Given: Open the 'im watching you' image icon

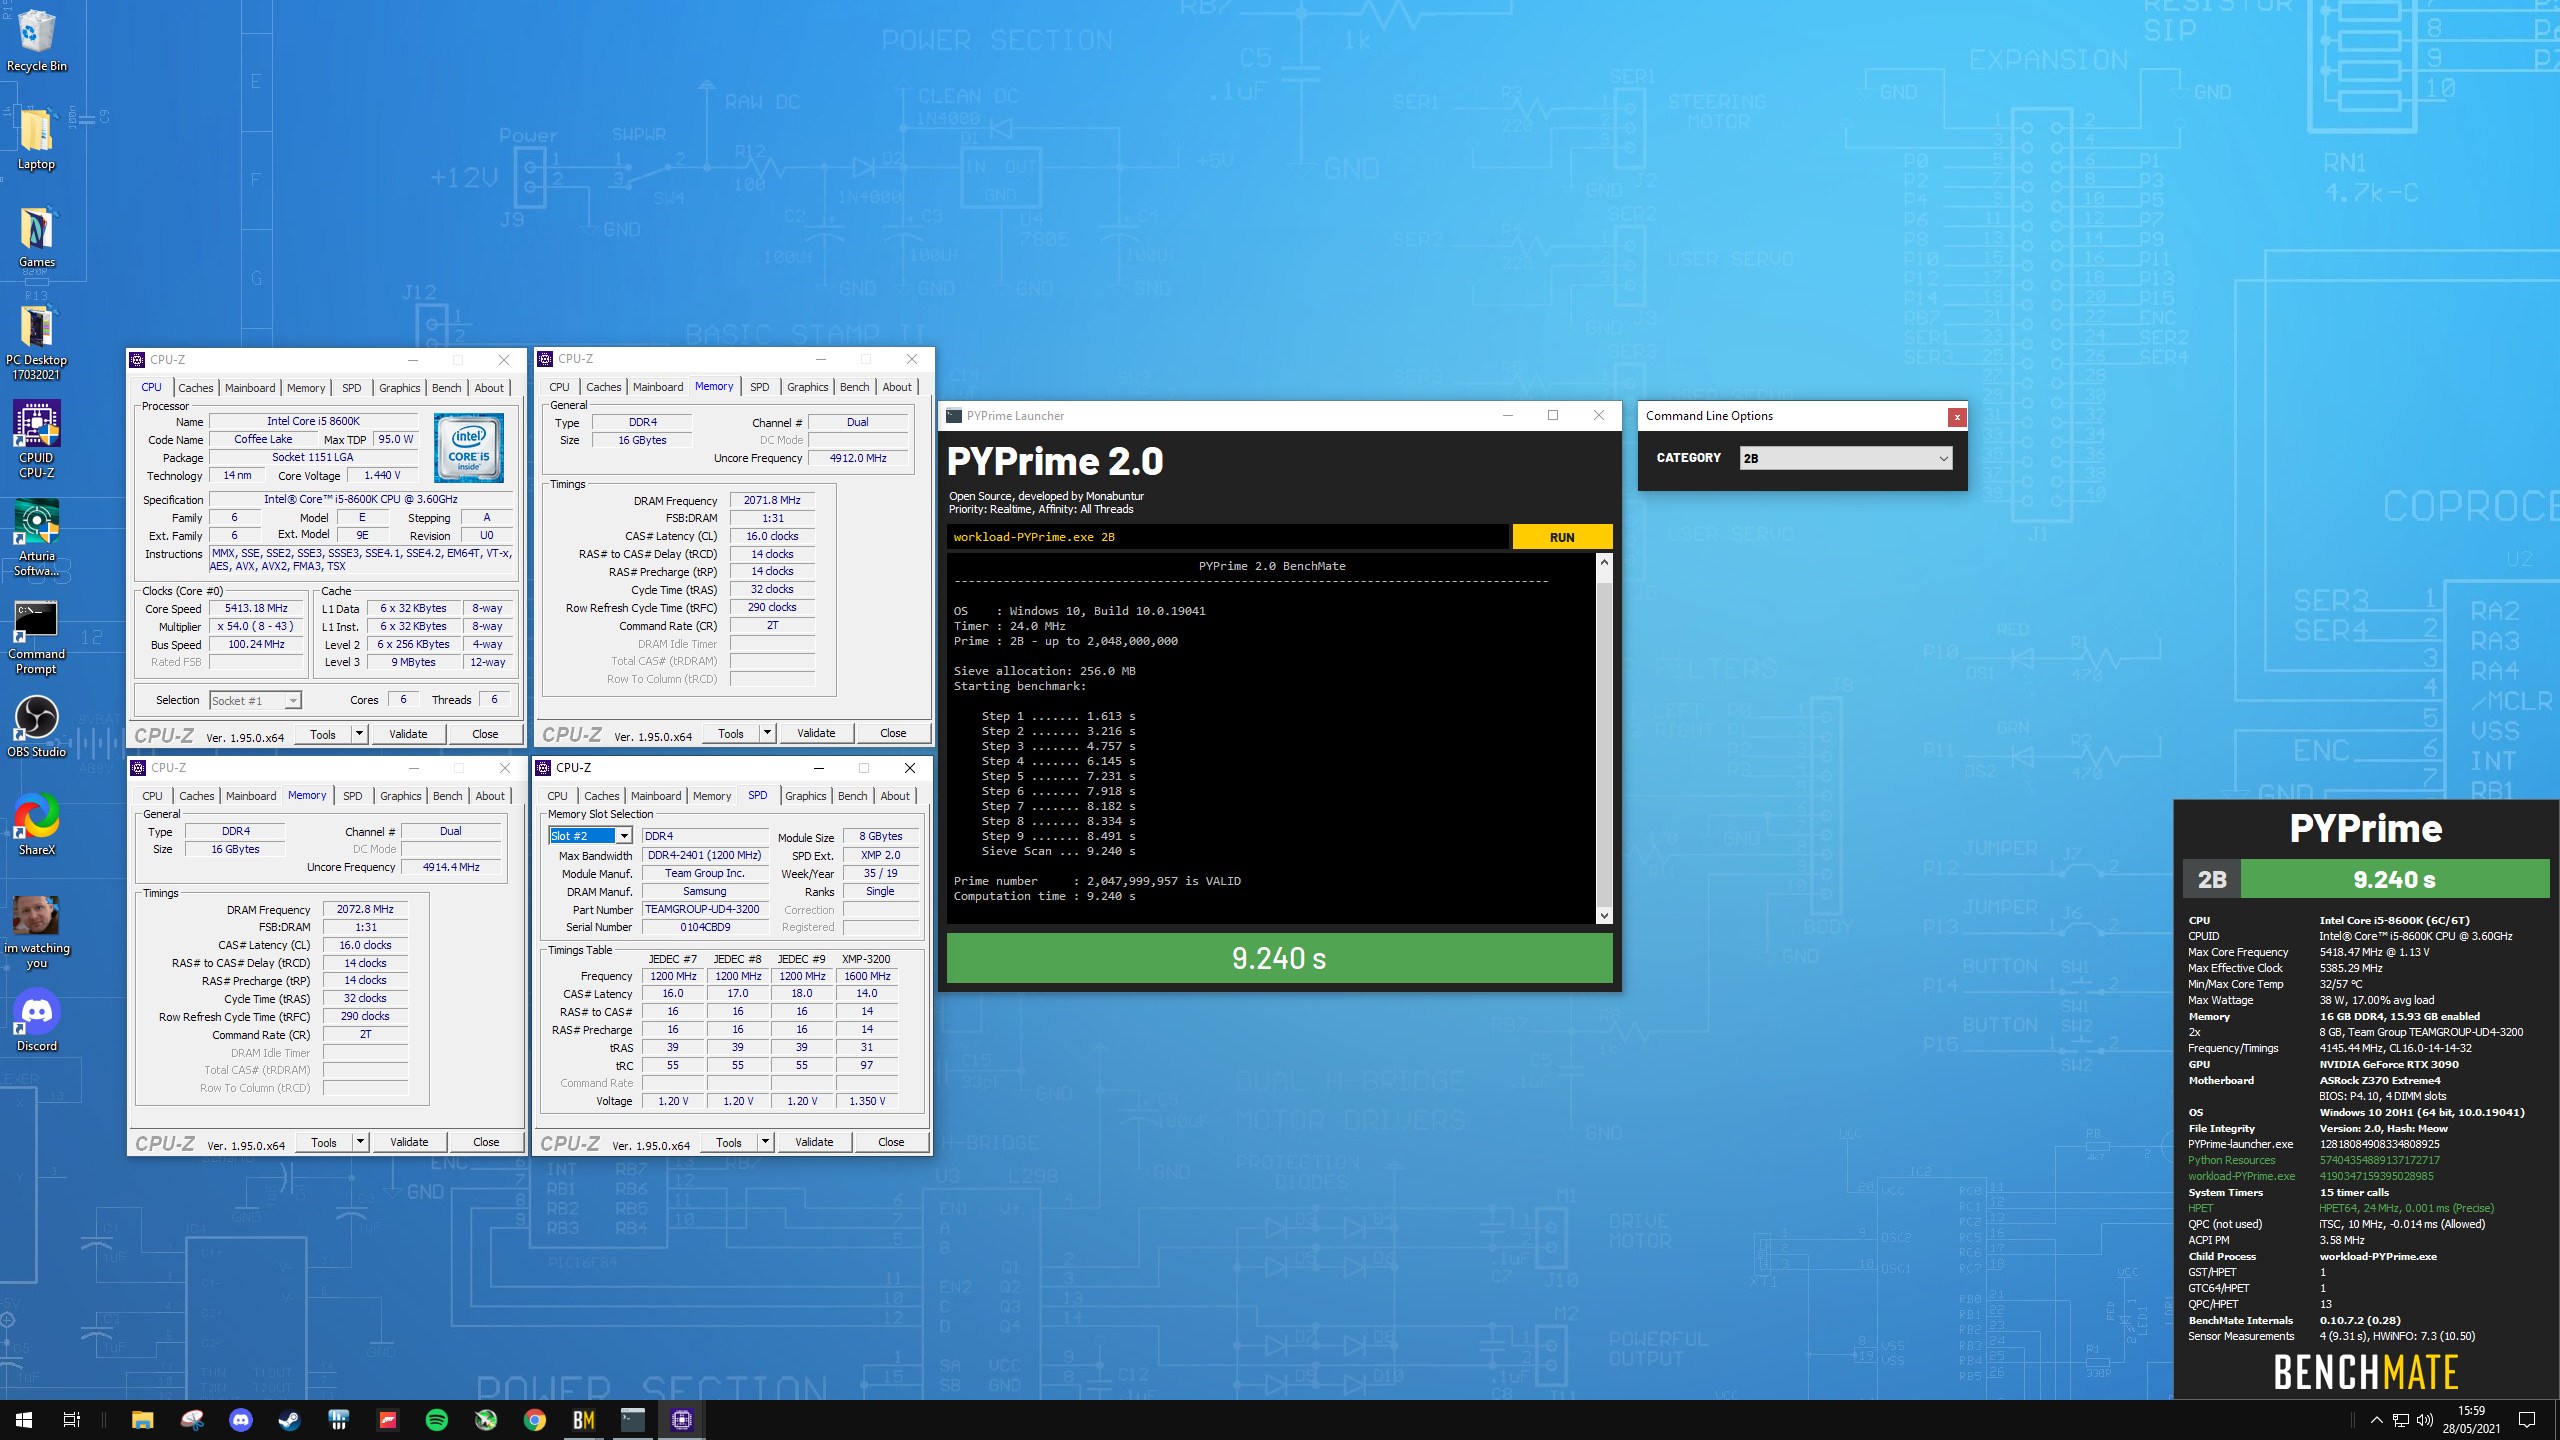Looking at the screenshot, I should 36,932.
